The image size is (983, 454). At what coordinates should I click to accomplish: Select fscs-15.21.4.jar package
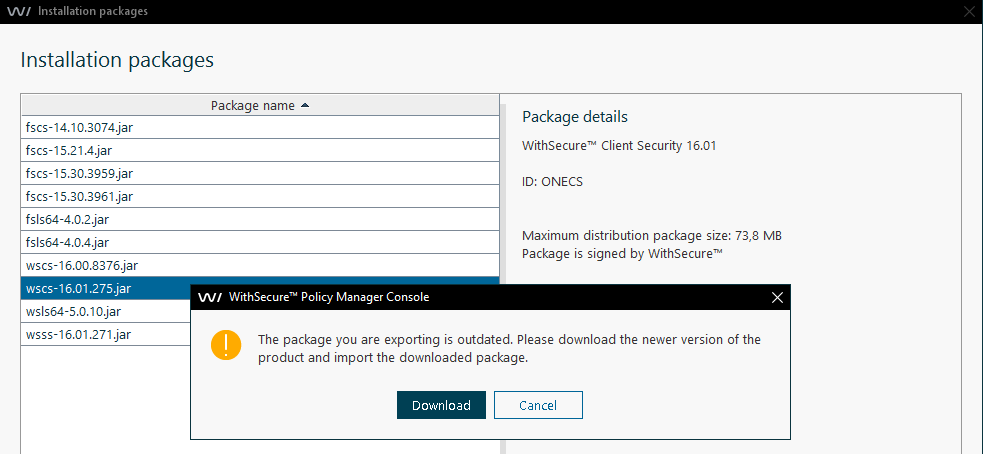[260, 150]
